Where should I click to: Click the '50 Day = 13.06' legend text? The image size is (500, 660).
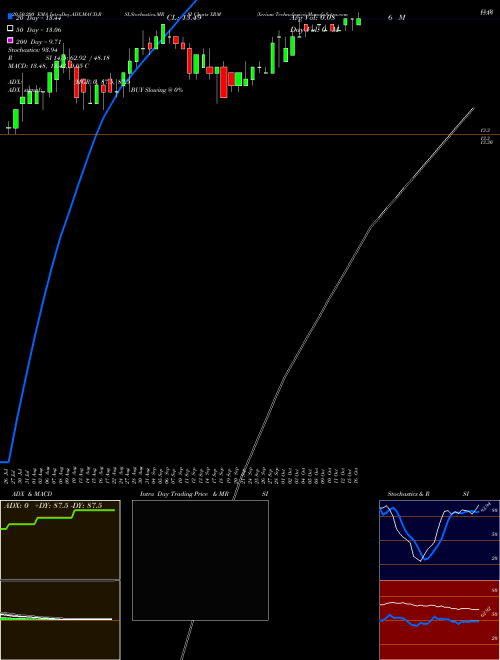pyautogui.click(x=39, y=30)
